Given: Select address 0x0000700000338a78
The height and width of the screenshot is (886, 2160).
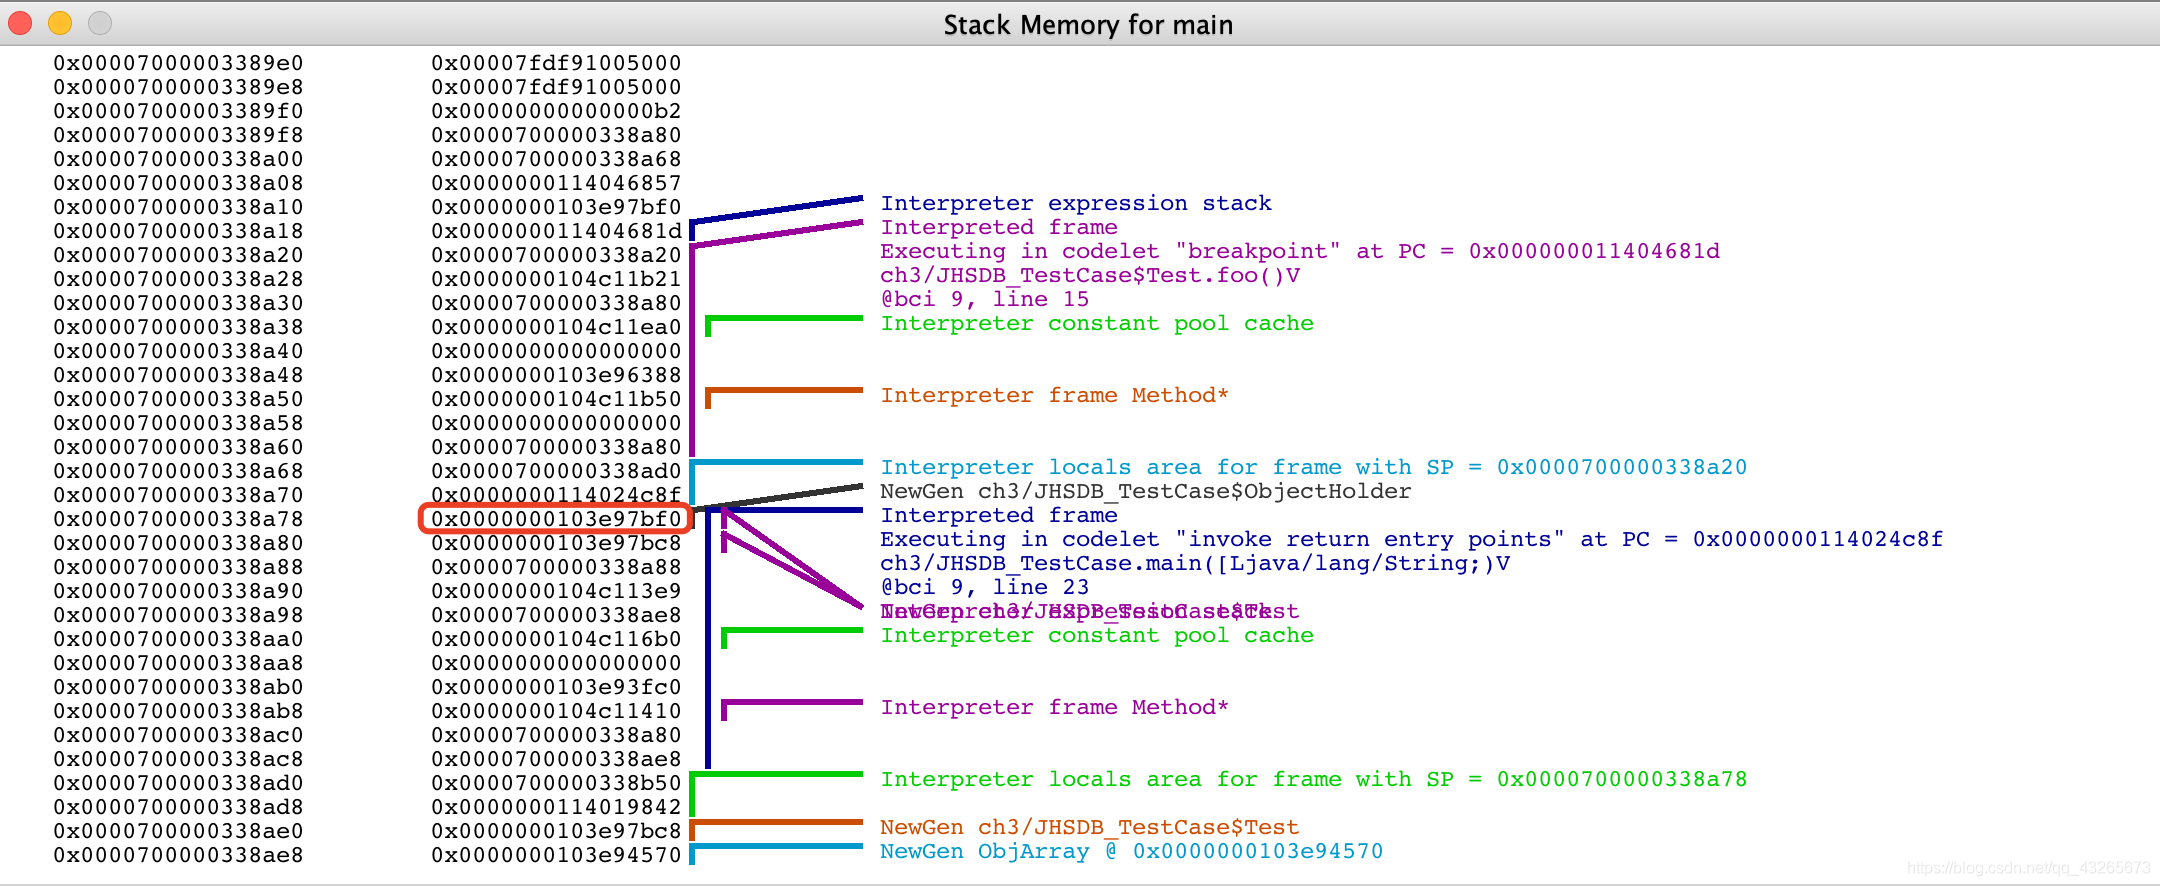Looking at the screenshot, I should [178, 519].
